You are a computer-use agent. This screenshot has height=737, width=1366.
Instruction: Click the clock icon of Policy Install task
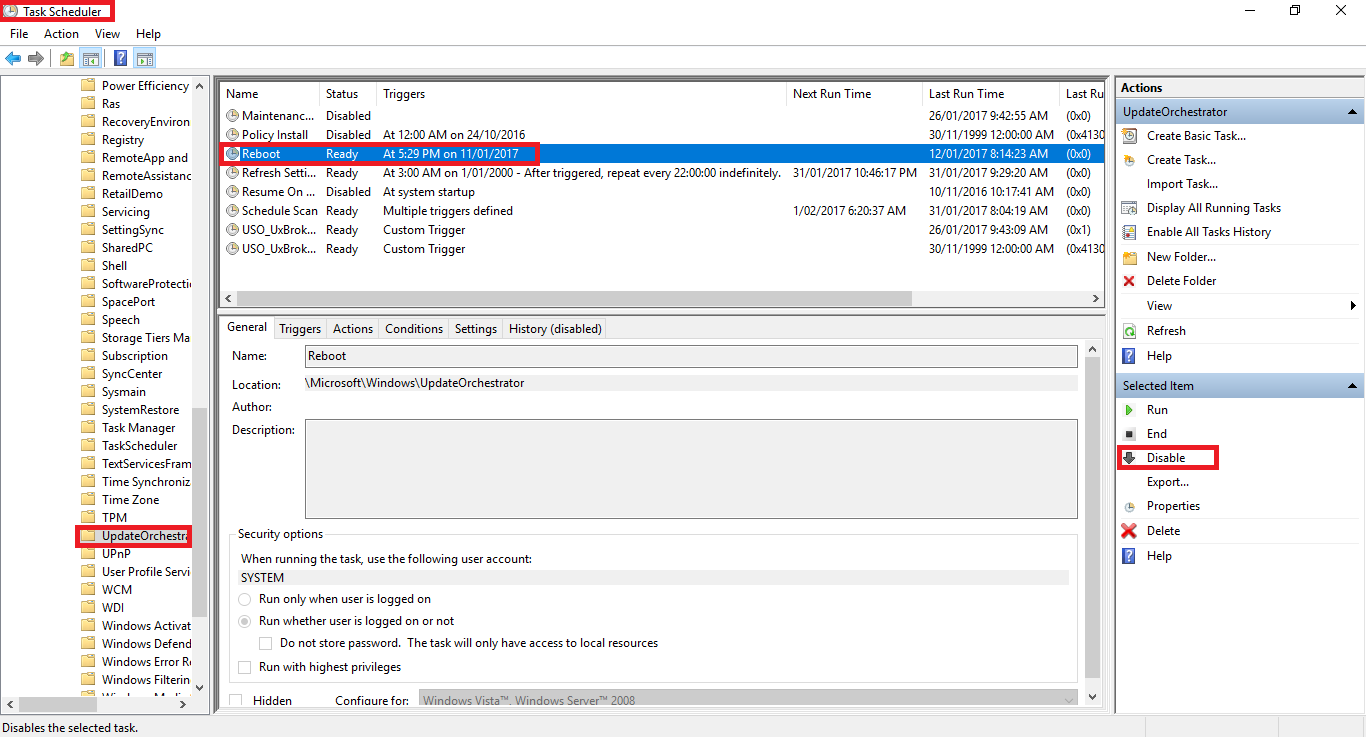click(233, 134)
